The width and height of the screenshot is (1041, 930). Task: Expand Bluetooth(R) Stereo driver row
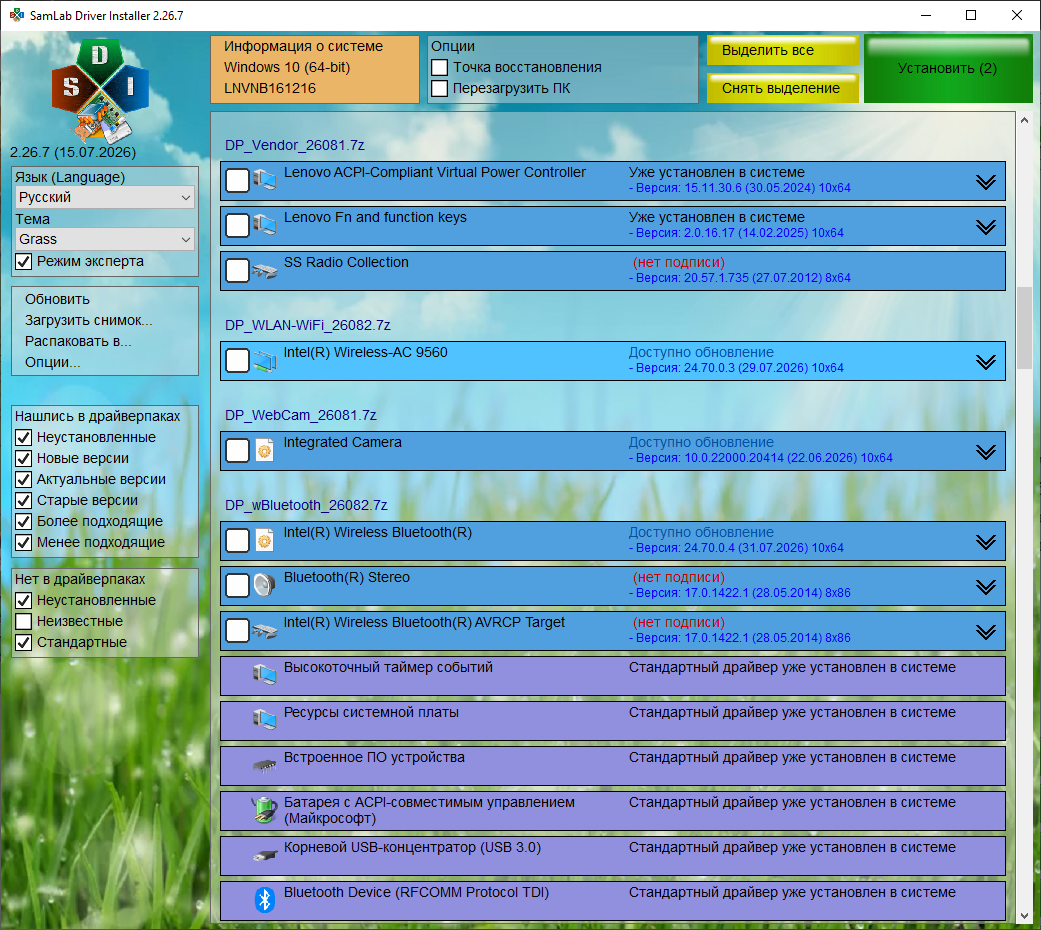point(986,586)
